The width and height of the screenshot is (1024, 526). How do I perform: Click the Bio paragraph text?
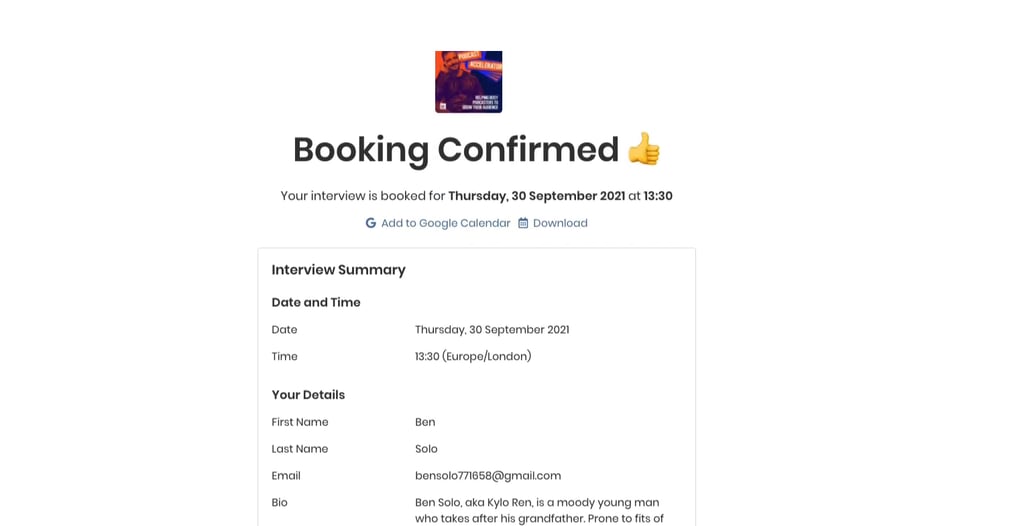pos(539,511)
